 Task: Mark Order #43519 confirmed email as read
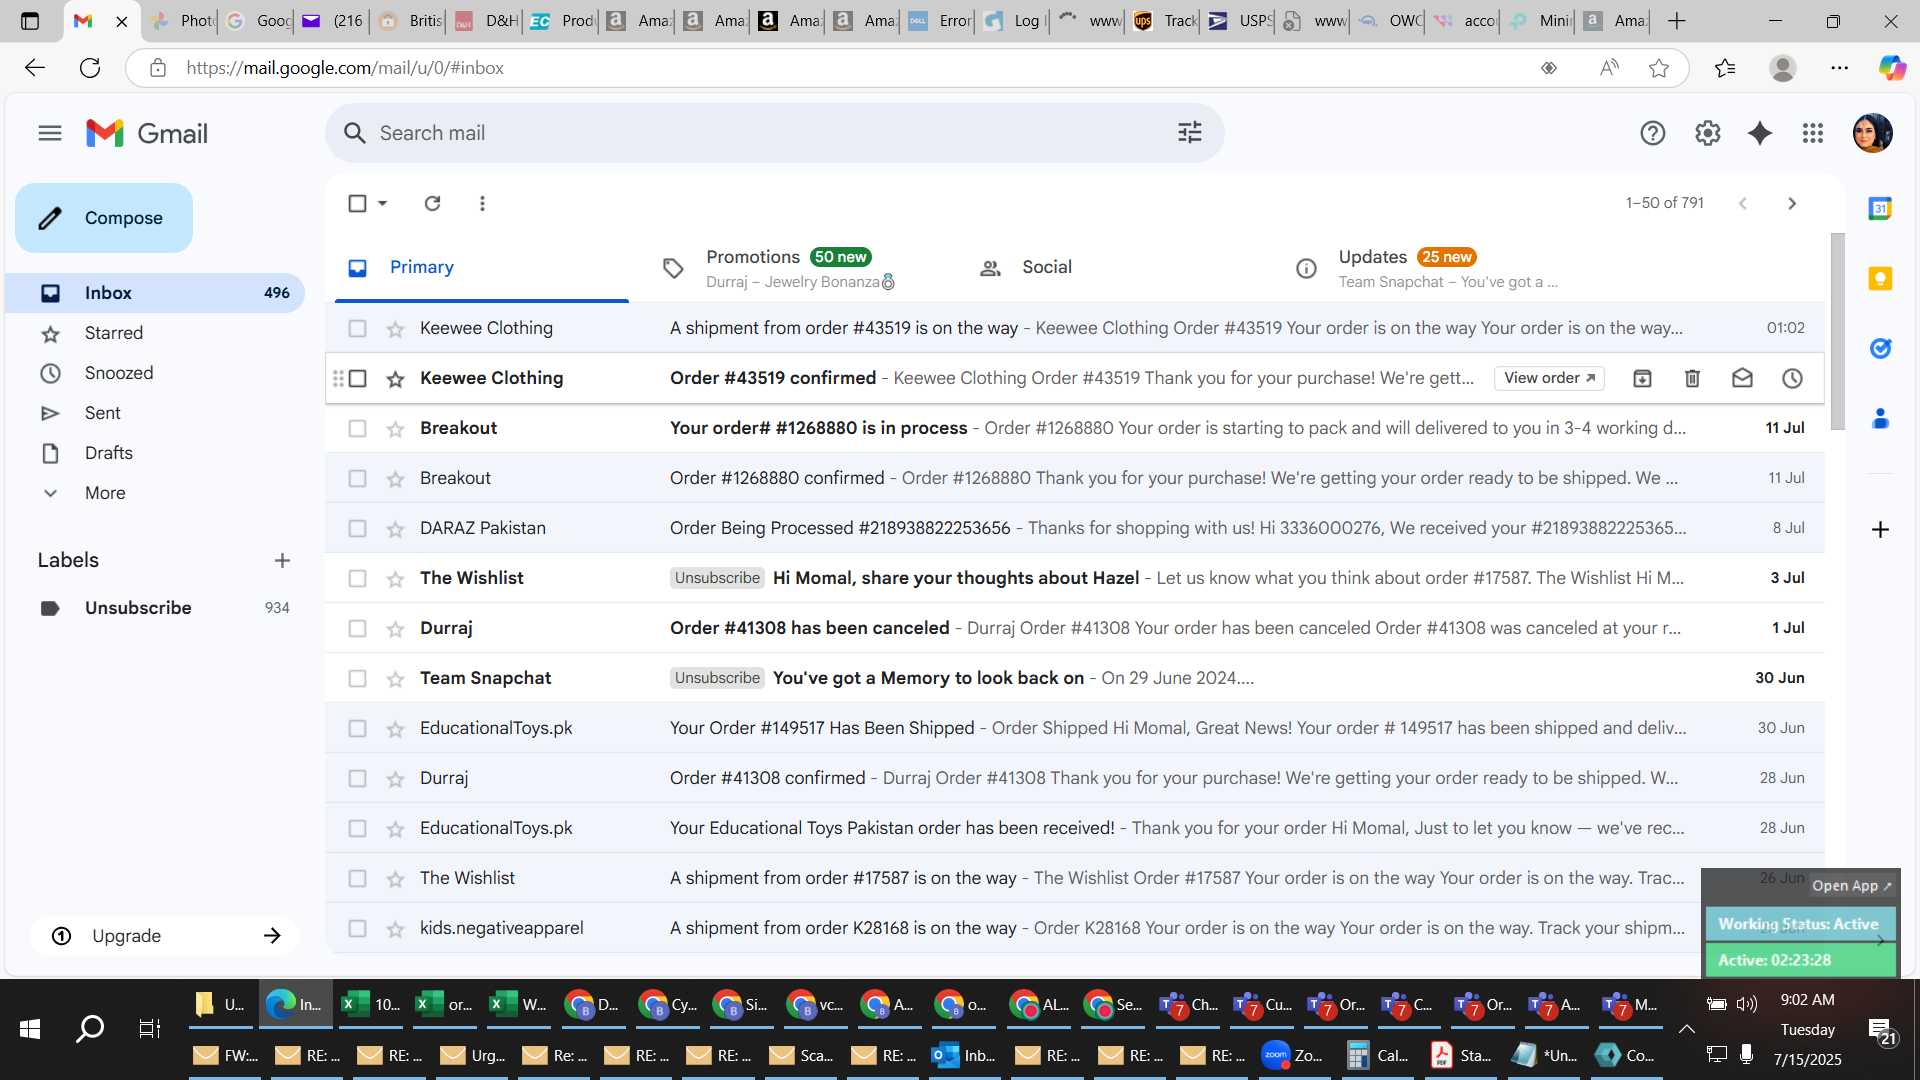click(1742, 378)
